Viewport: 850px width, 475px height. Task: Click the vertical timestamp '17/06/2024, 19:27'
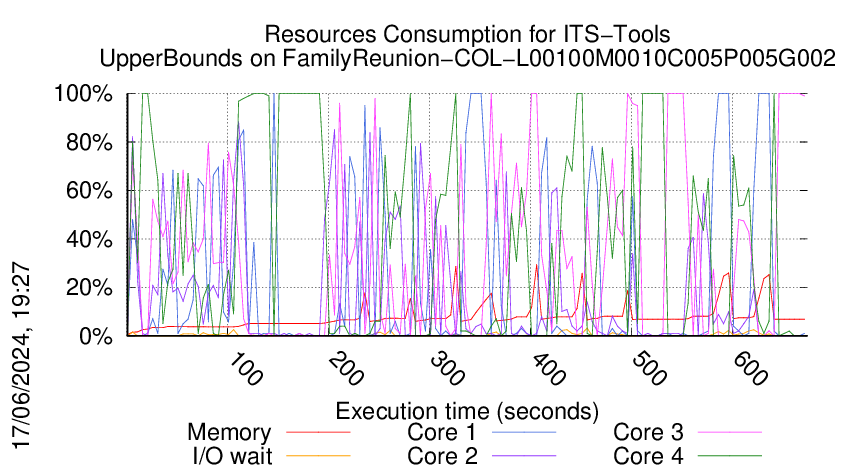tap(21, 356)
